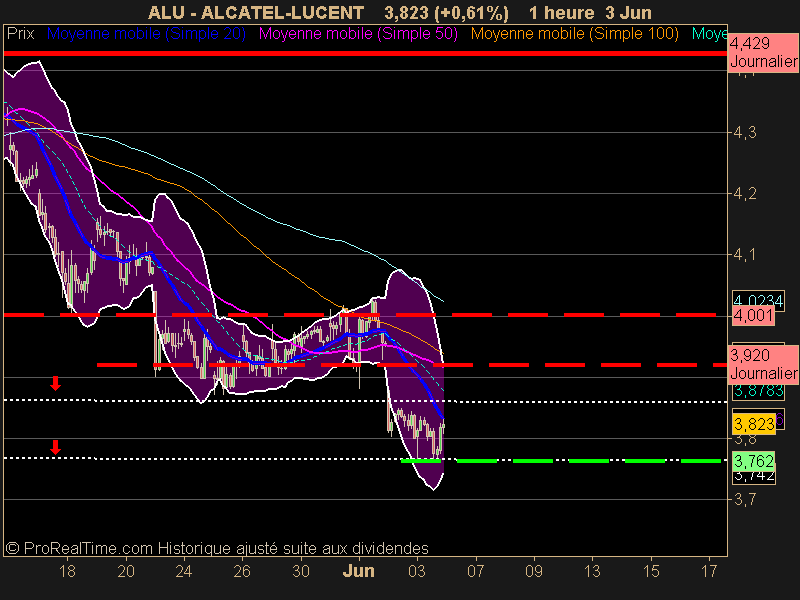The image size is (800, 600).
Task: Click the '3 Jun' date in title
Action: point(628,12)
